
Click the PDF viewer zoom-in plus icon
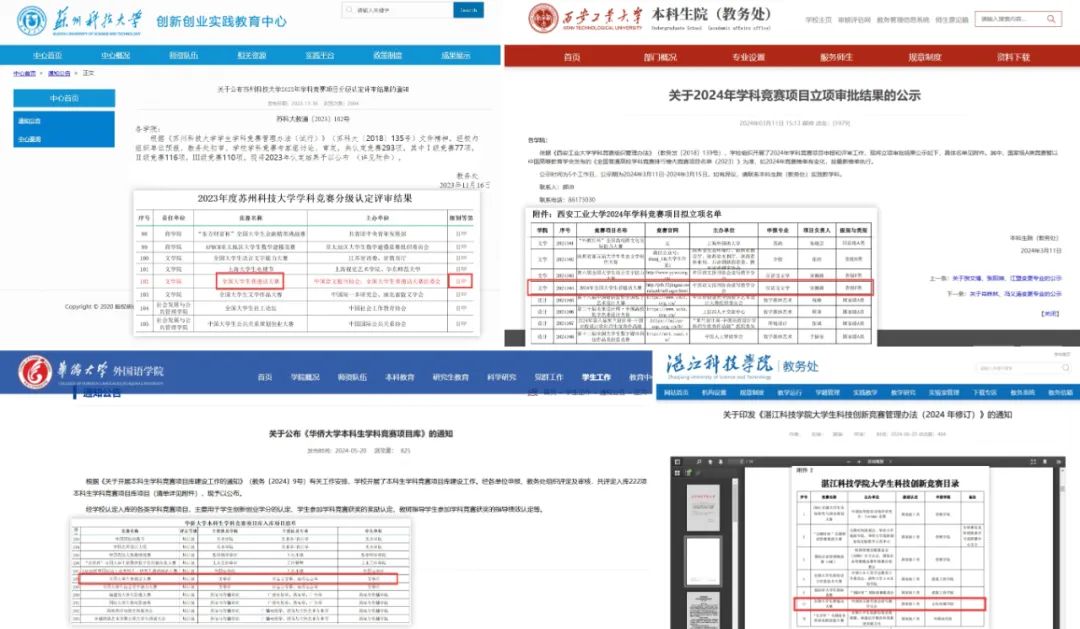coord(859,462)
